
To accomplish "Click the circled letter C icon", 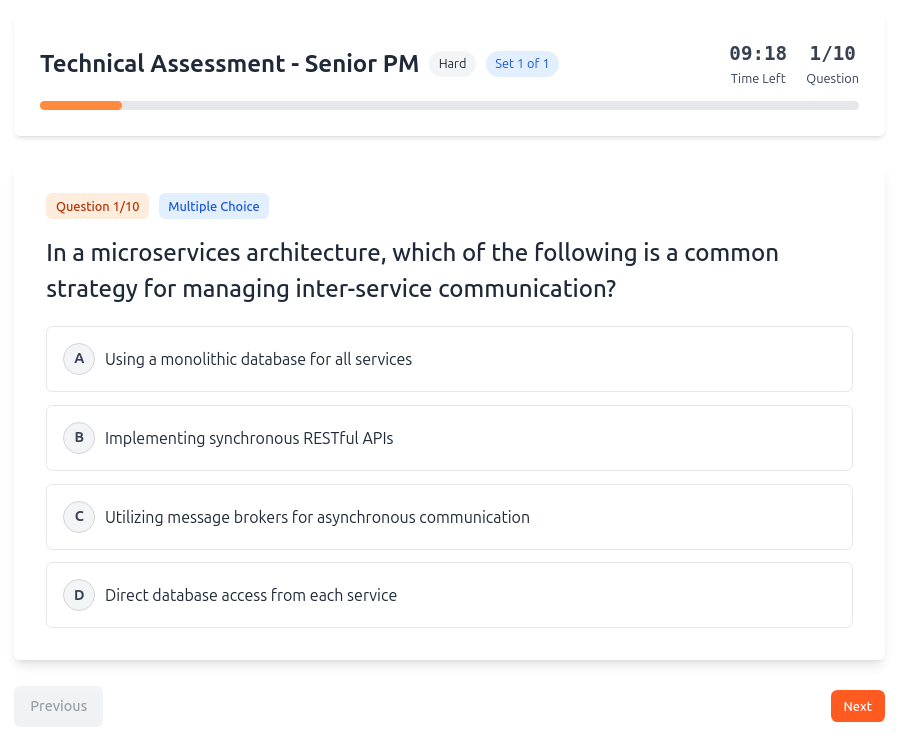I will [x=79, y=516].
